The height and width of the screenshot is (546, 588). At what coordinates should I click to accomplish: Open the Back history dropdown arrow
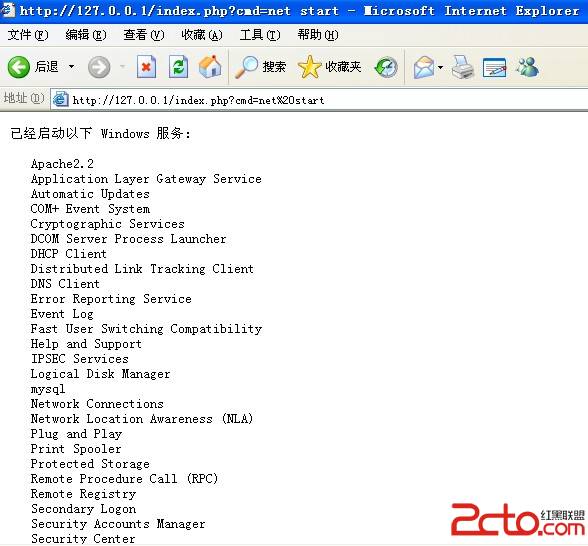(71, 68)
